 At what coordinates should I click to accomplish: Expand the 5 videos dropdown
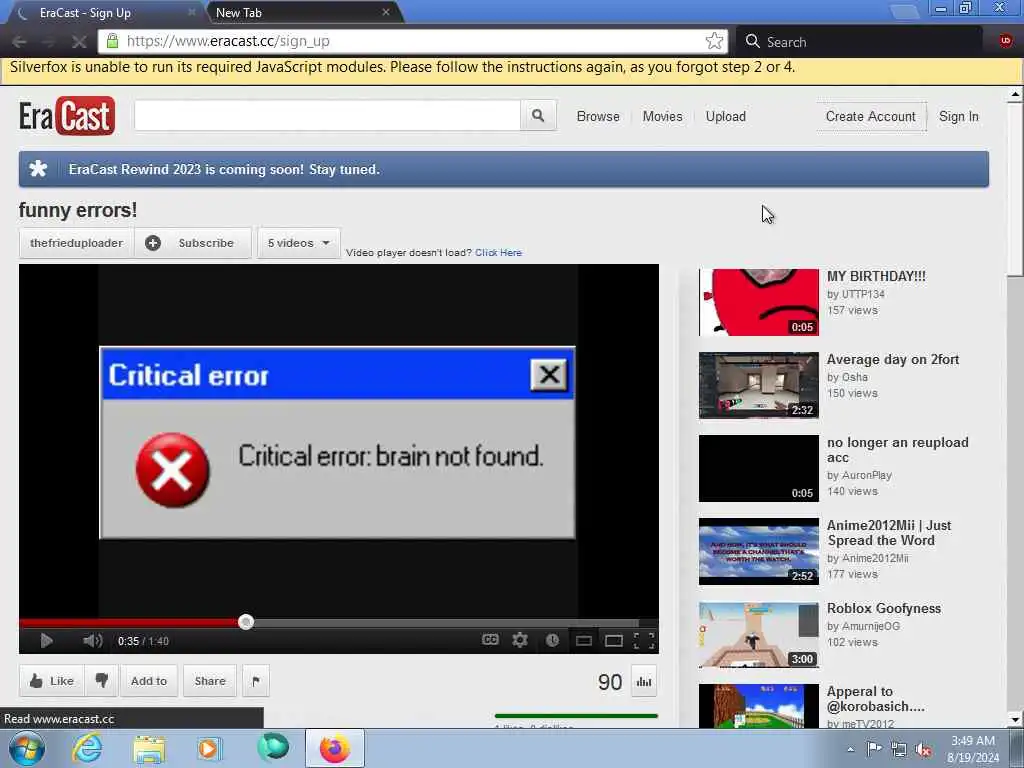298,243
